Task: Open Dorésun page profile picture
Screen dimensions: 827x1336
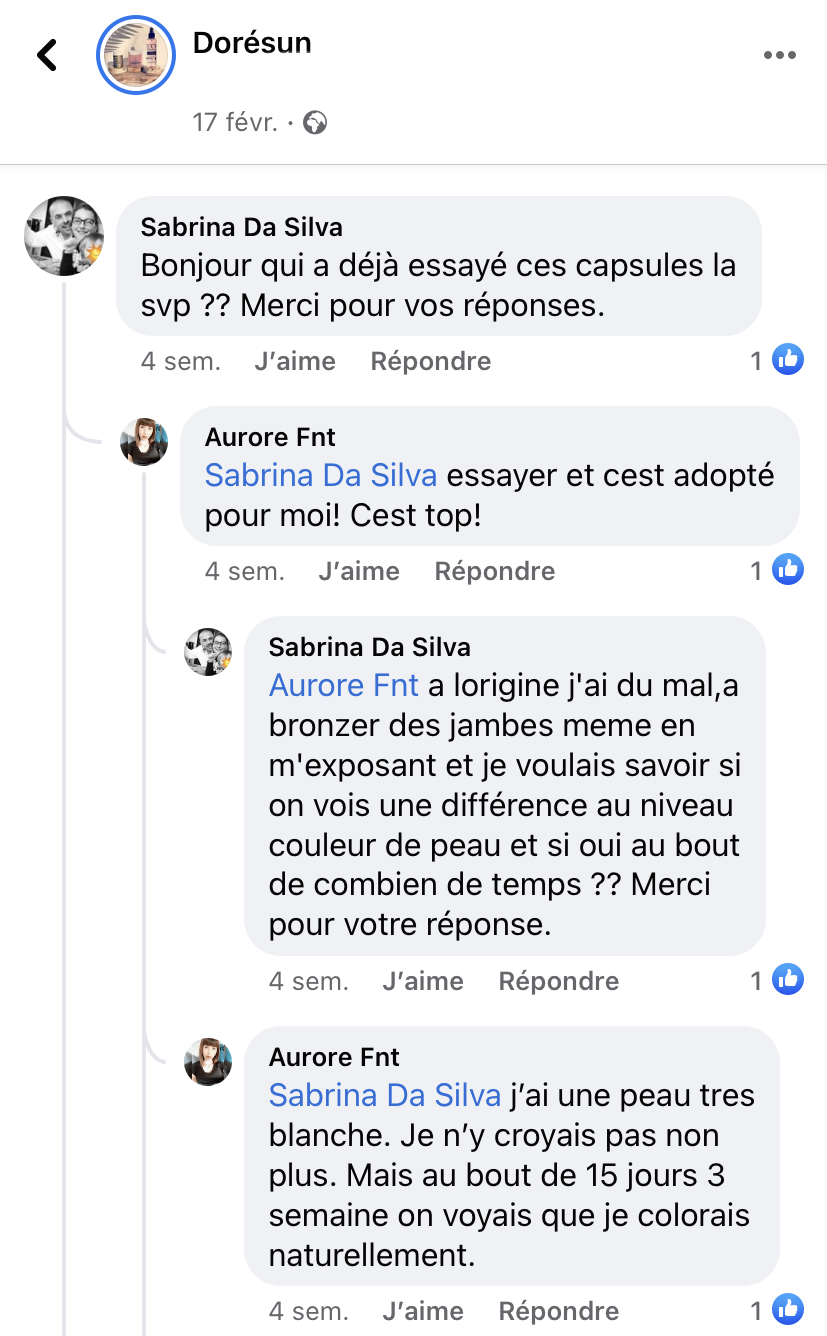Action: pyautogui.click(x=136, y=55)
